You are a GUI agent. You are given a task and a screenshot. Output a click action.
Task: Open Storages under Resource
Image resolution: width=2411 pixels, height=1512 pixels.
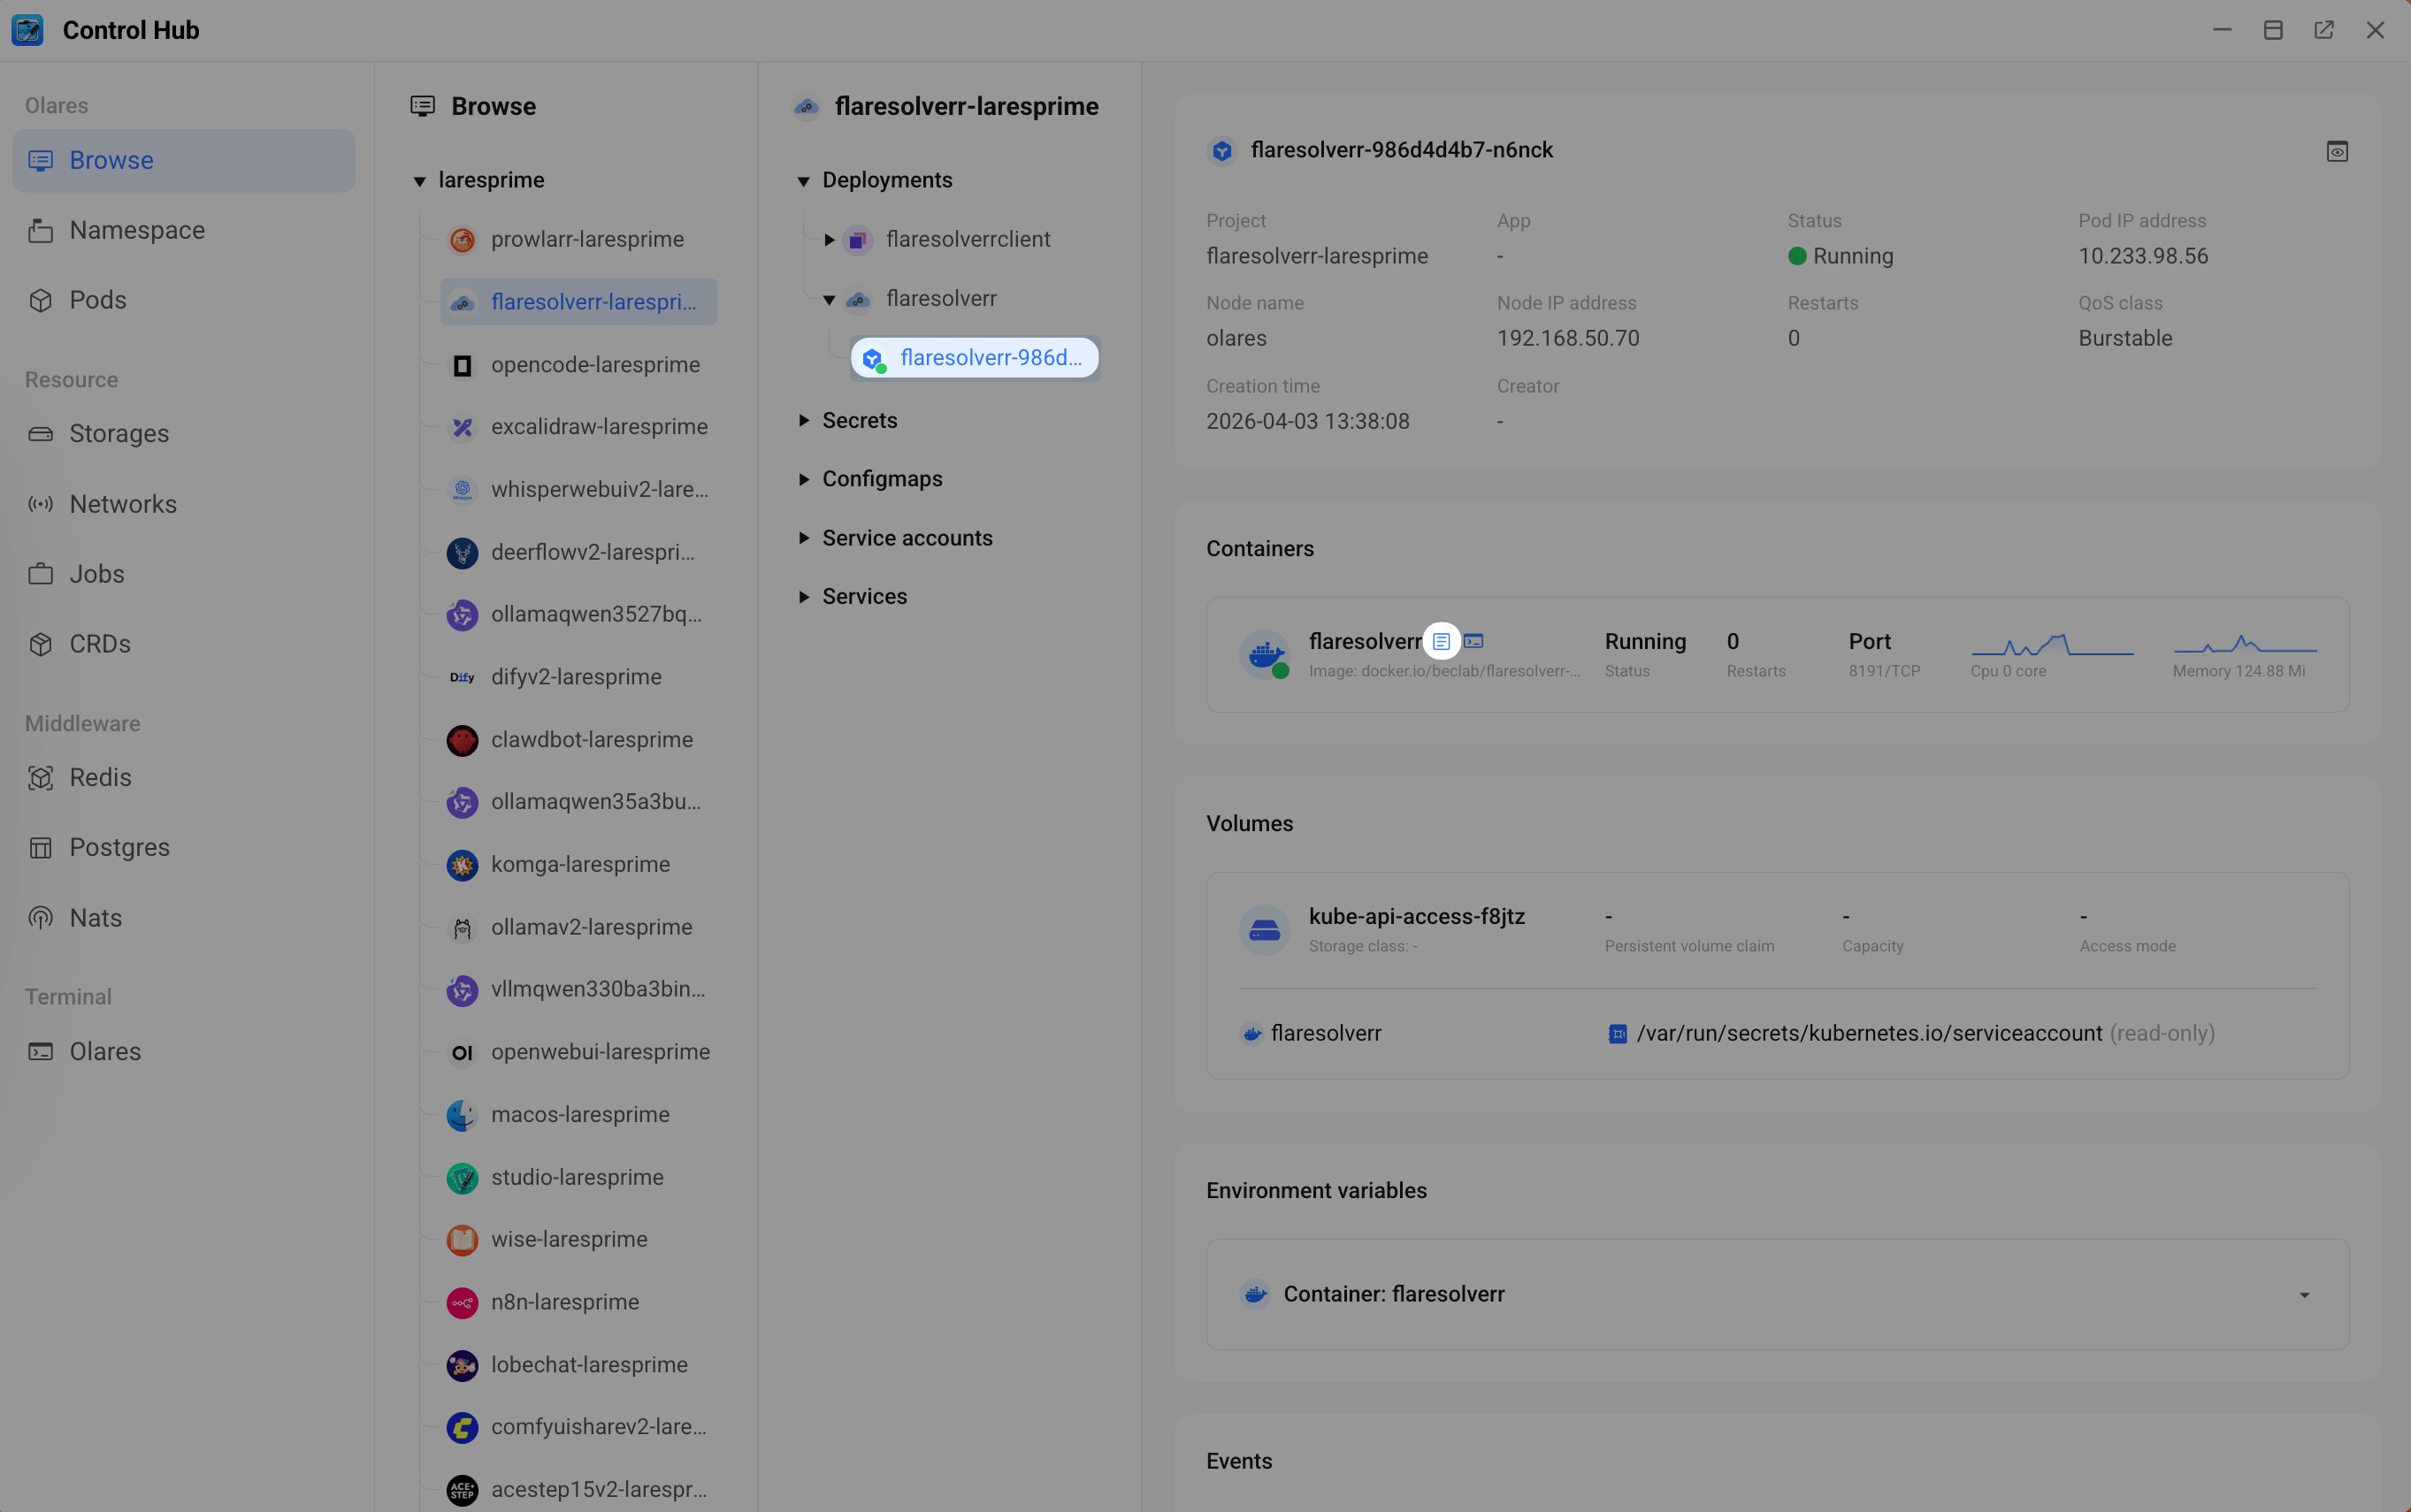pyautogui.click(x=119, y=433)
